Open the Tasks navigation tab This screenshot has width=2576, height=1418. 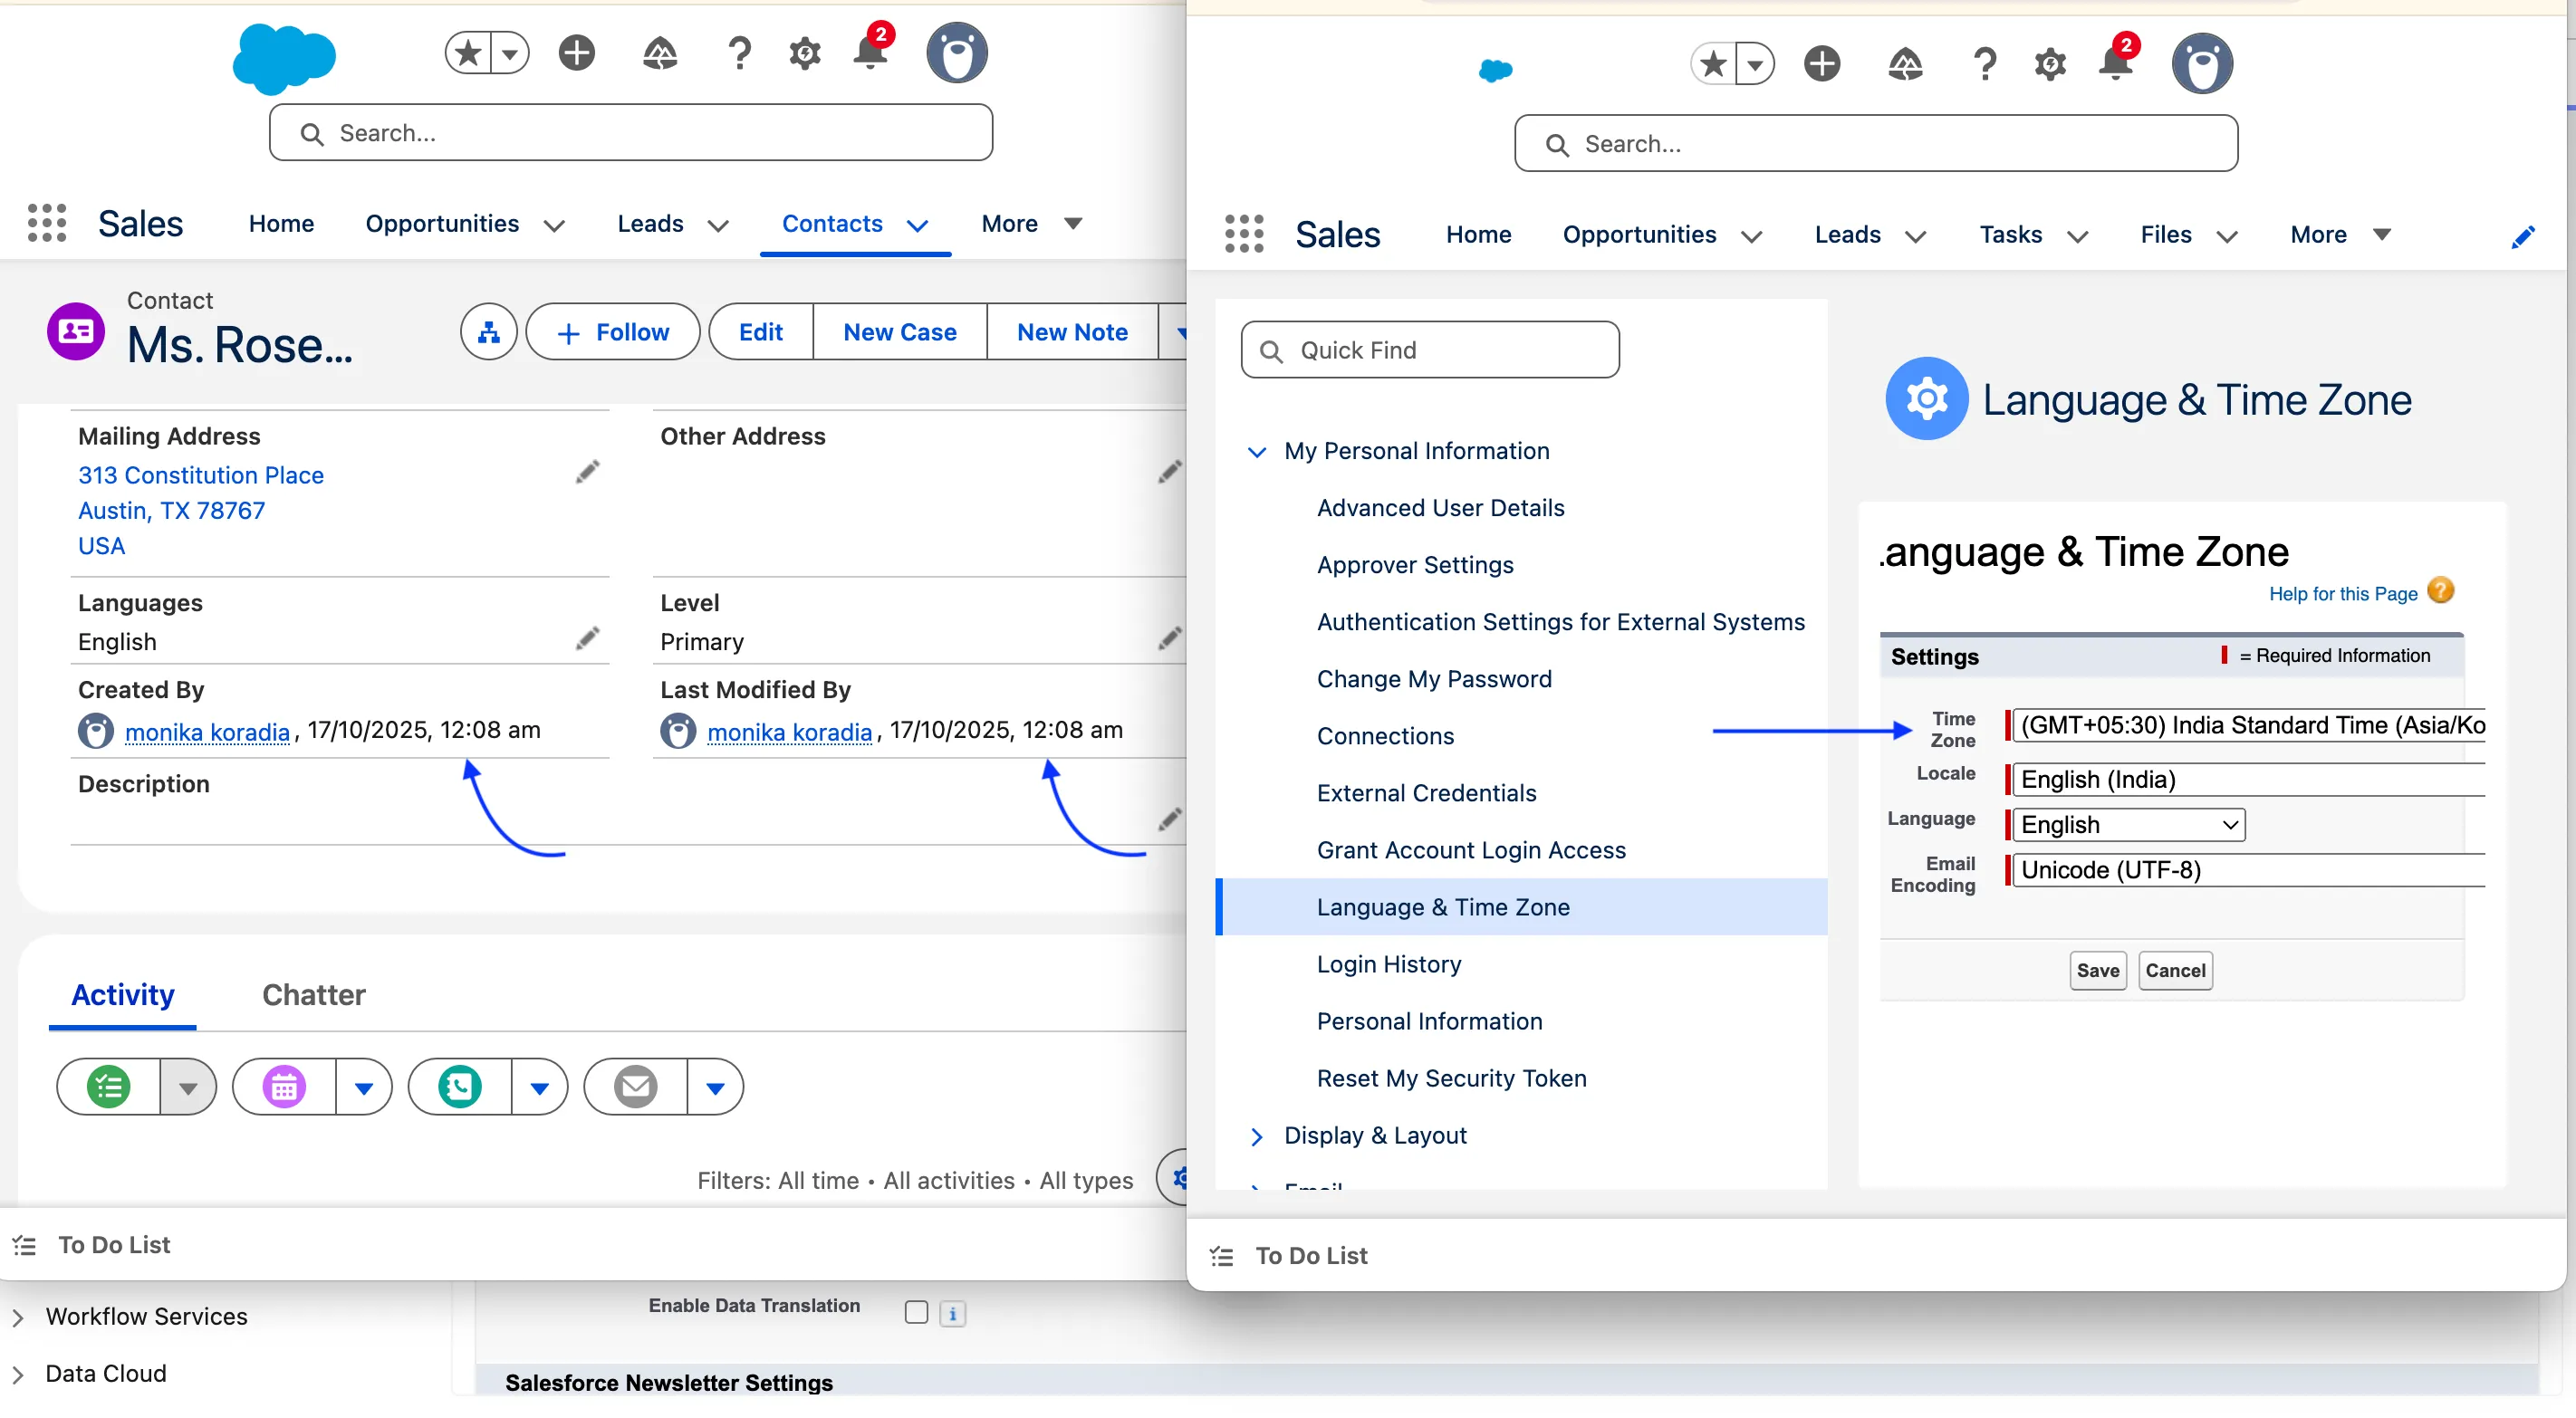[x=2010, y=235]
